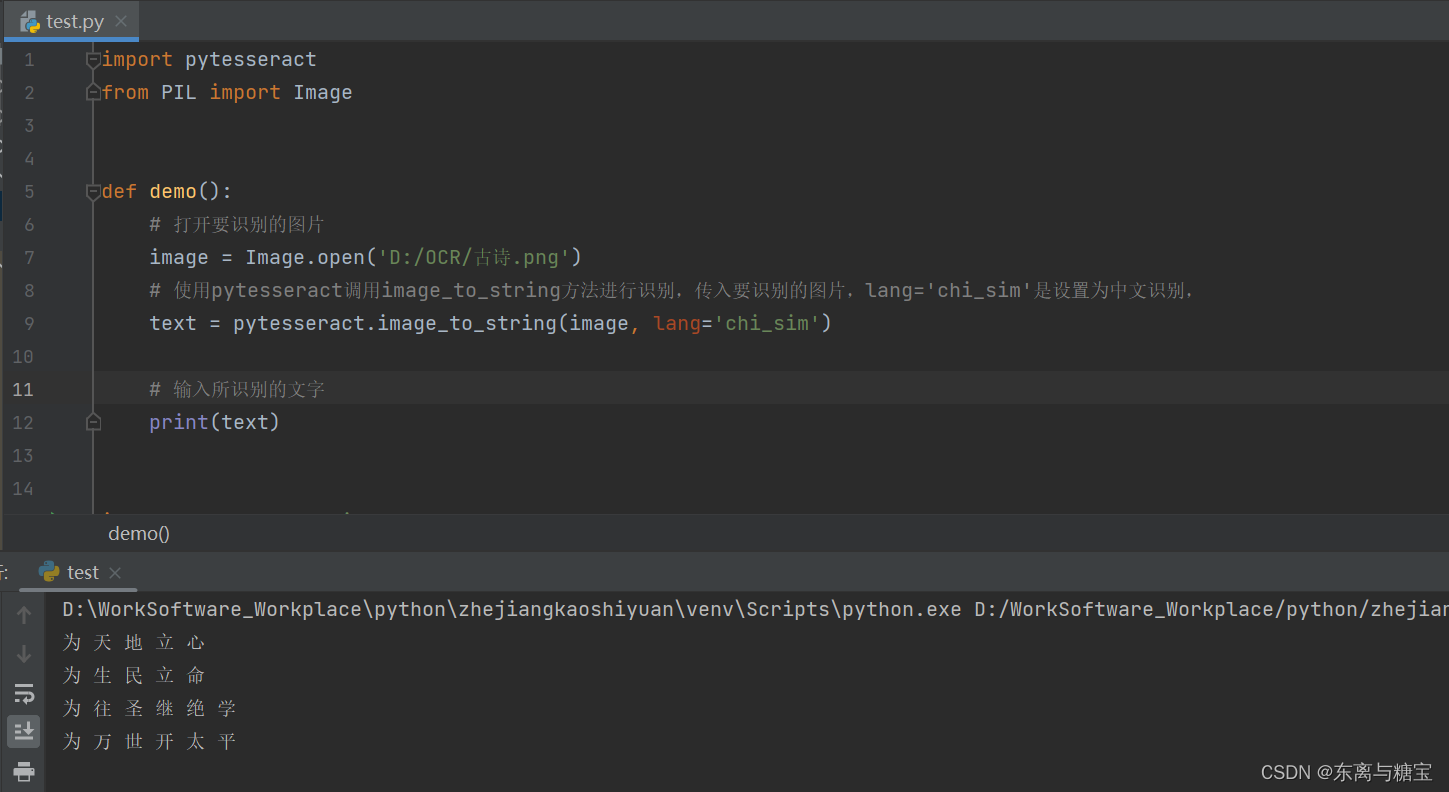Image resolution: width=1449 pixels, height=792 pixels.
Task: Click the down arrow in the run toolbar
Action: [24, 654]
